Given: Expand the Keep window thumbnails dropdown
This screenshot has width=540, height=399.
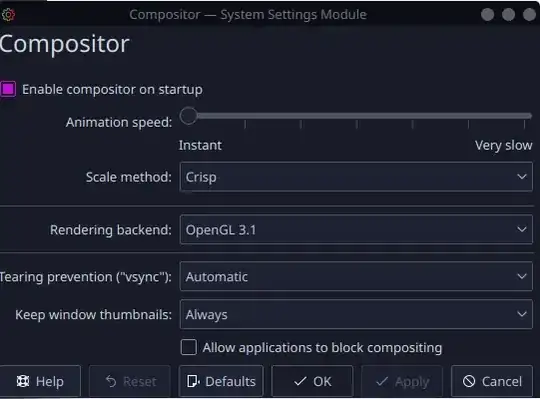Looking at the screenshot, I should [x=356, y=314].
